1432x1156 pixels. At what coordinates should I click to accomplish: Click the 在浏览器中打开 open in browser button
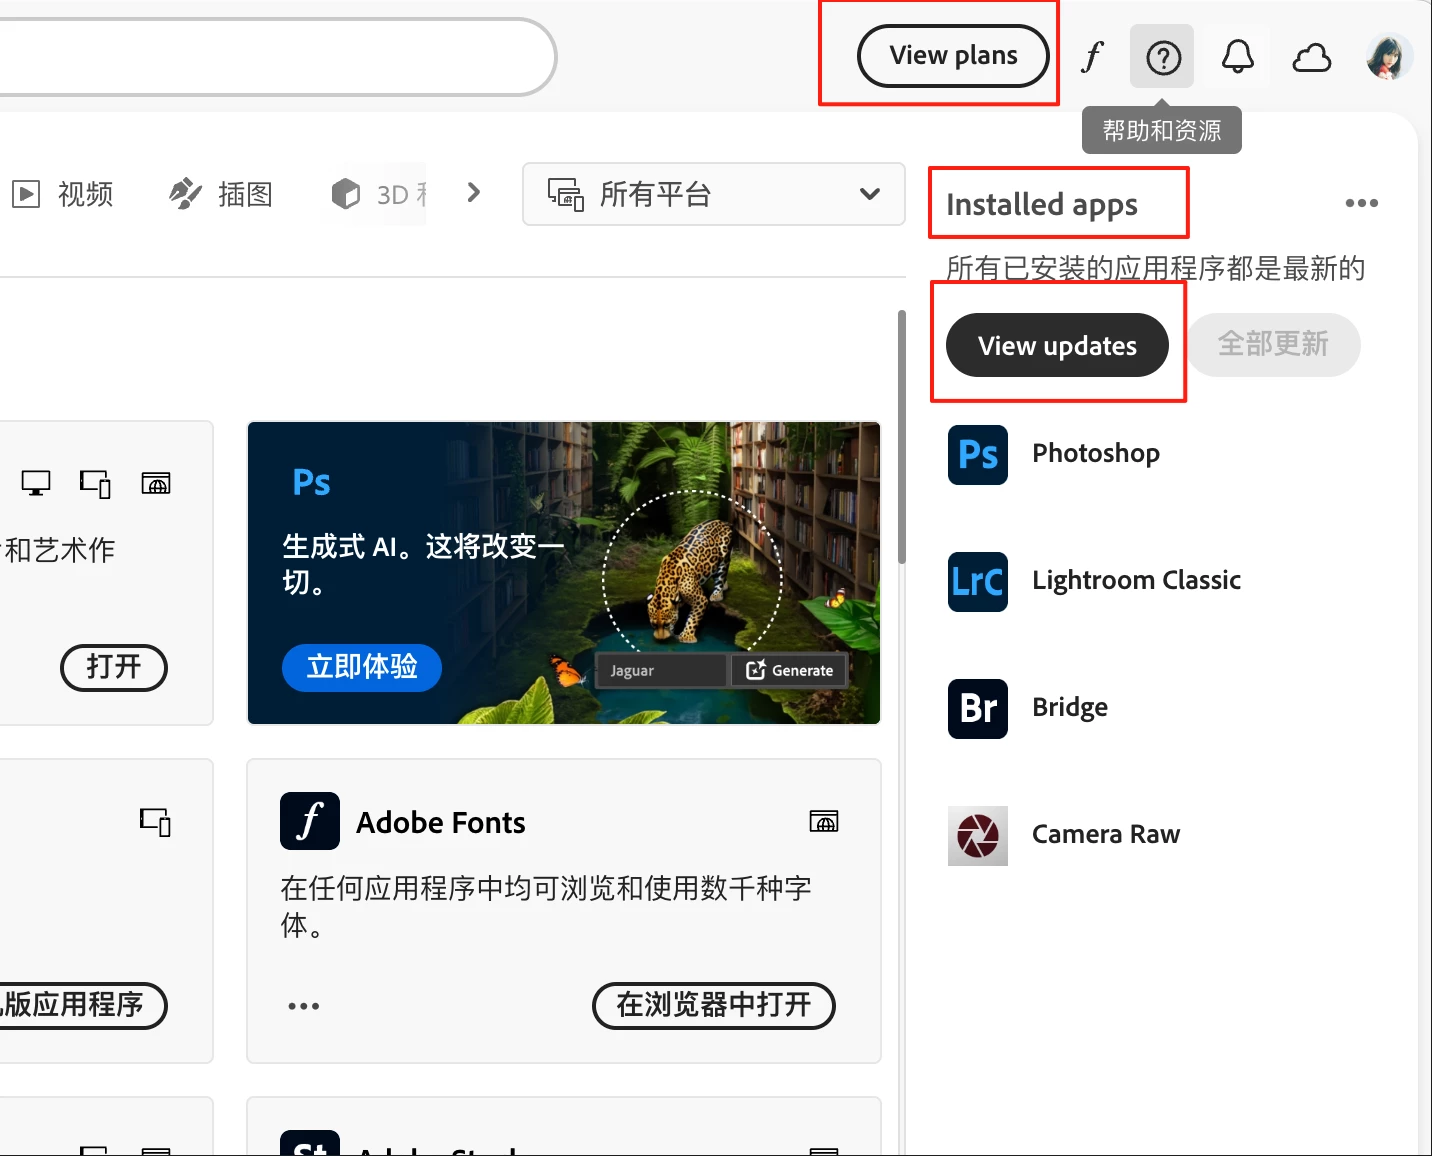click(x=714, y=1005)
